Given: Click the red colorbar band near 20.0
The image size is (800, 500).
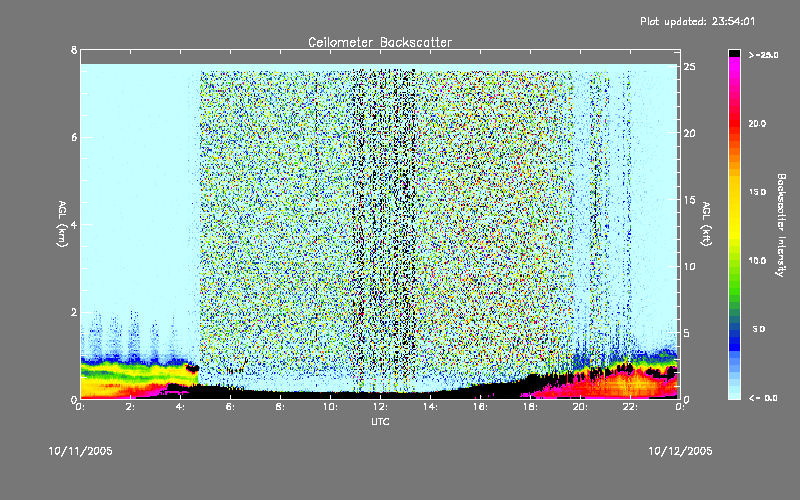Looking at the screenshot, I should 734,124.
